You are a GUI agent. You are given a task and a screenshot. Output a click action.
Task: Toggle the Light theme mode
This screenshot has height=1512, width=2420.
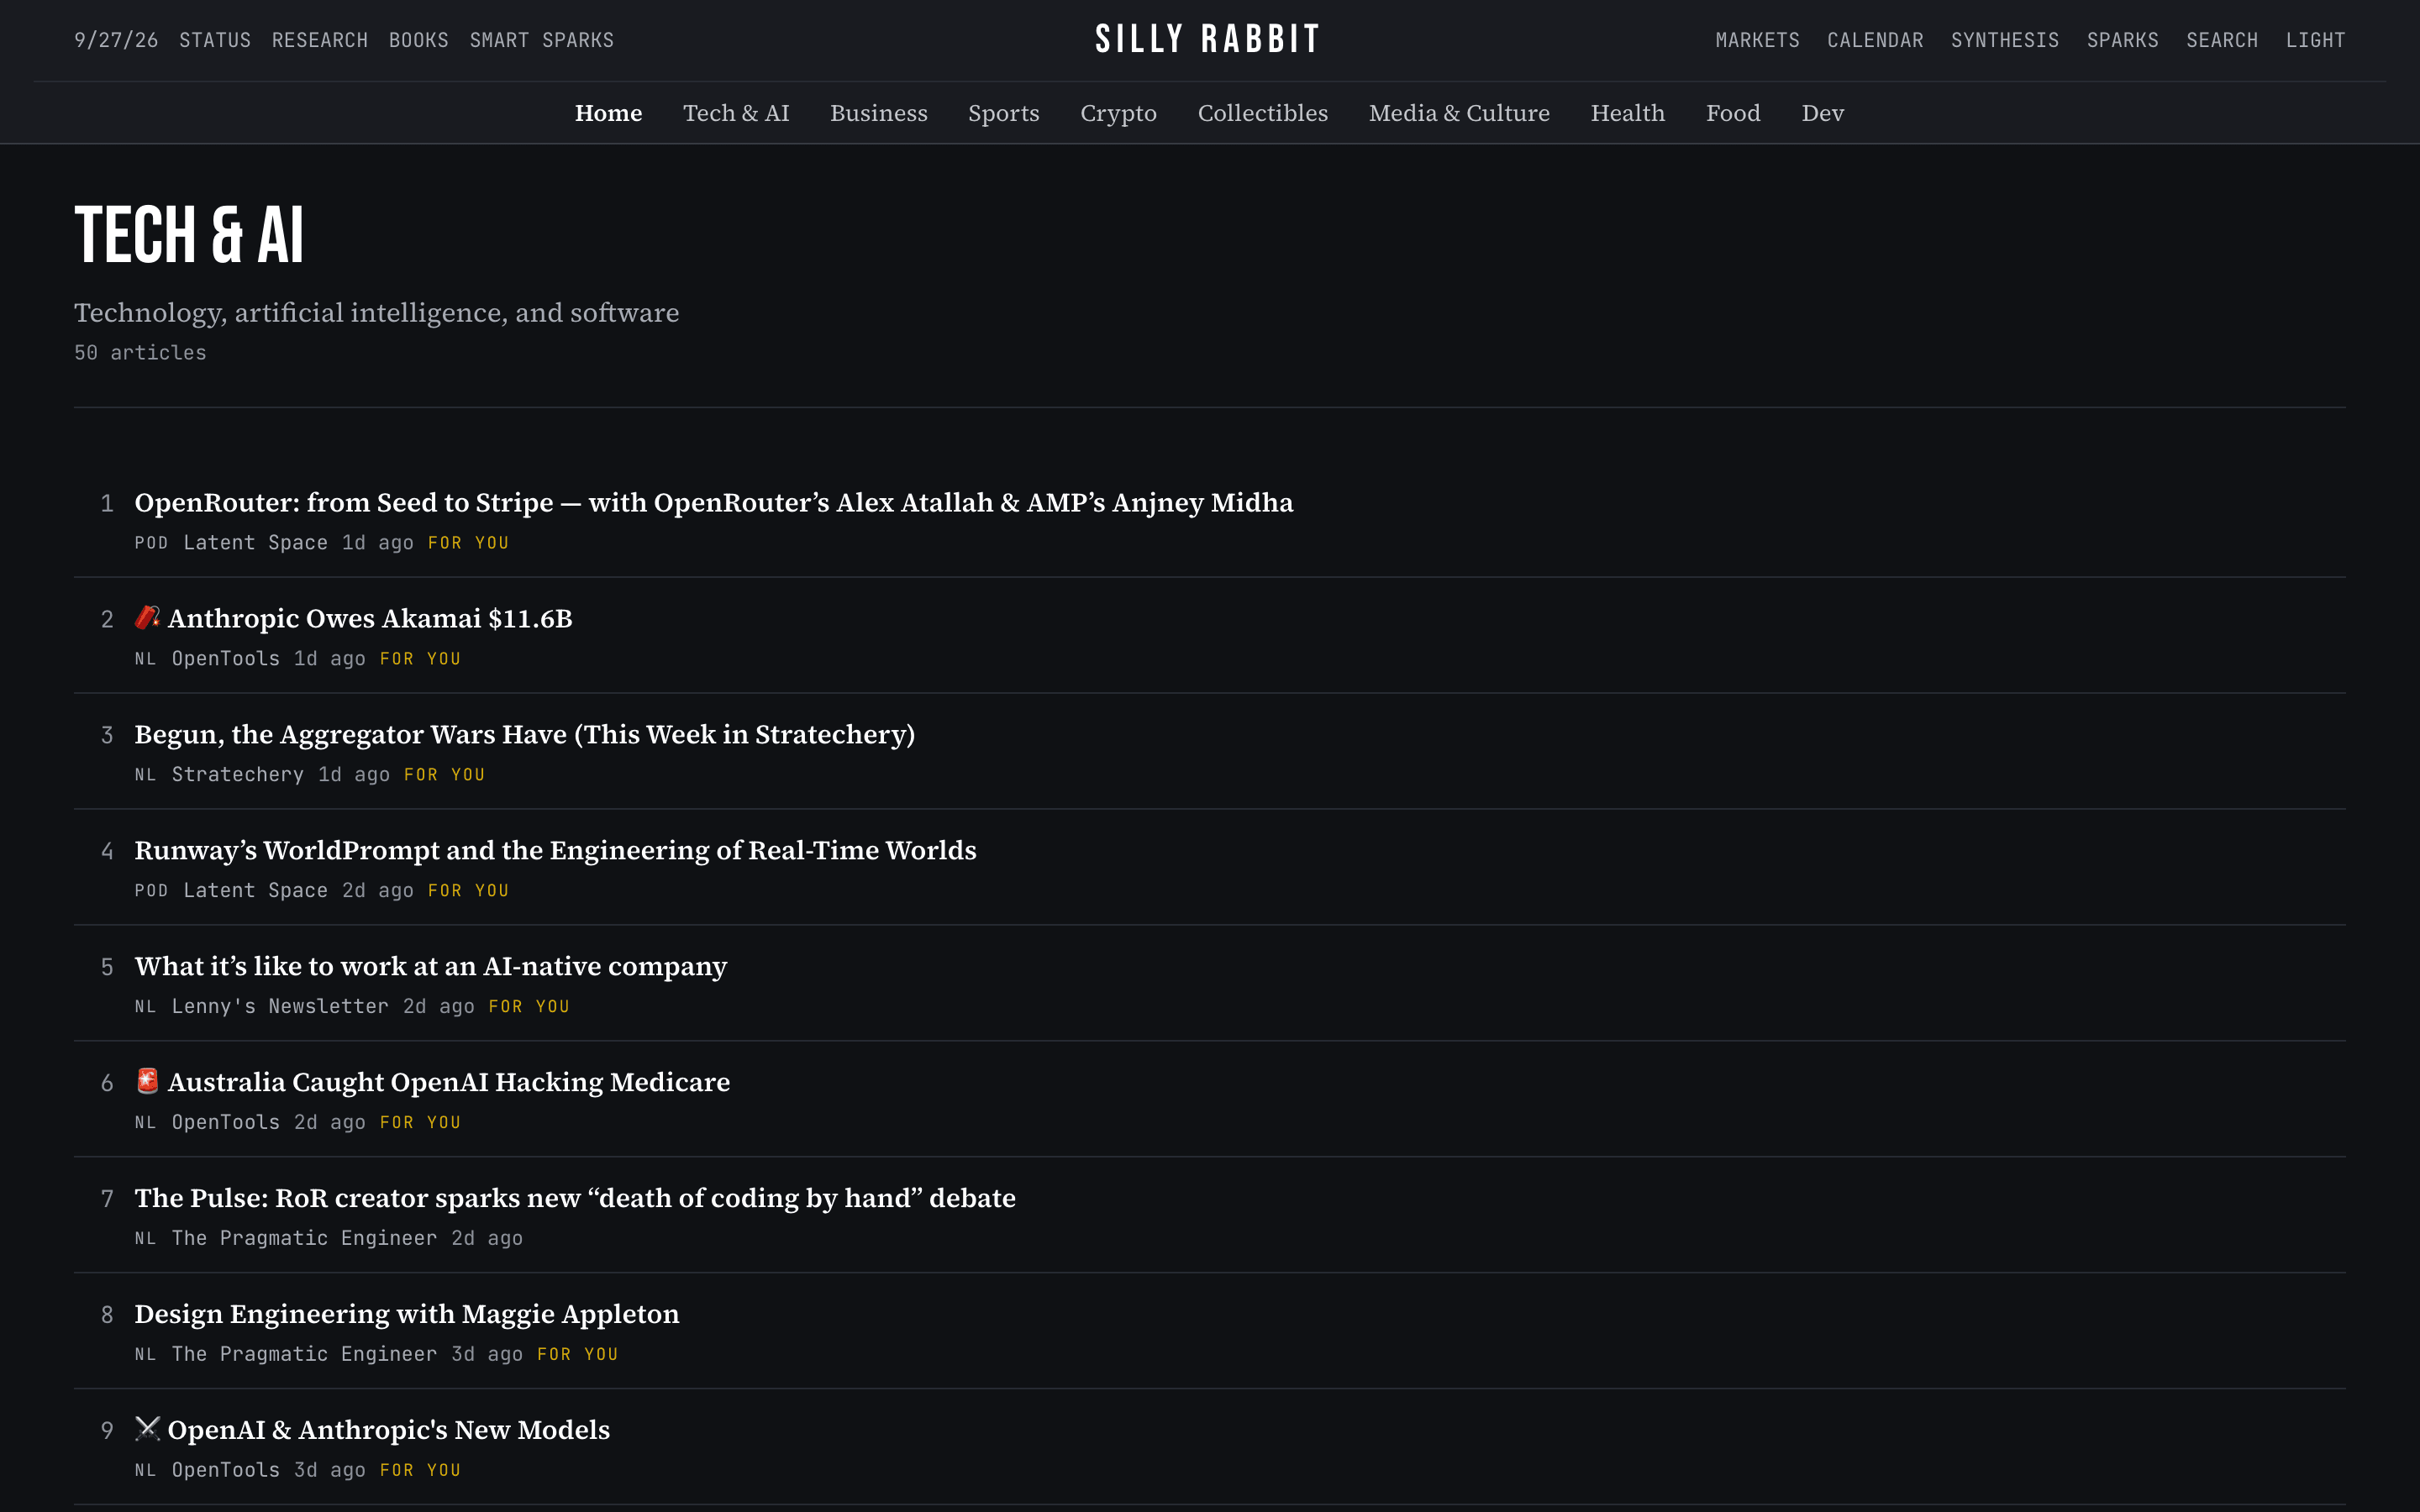pyautogui.click(x=2315, y=40)
